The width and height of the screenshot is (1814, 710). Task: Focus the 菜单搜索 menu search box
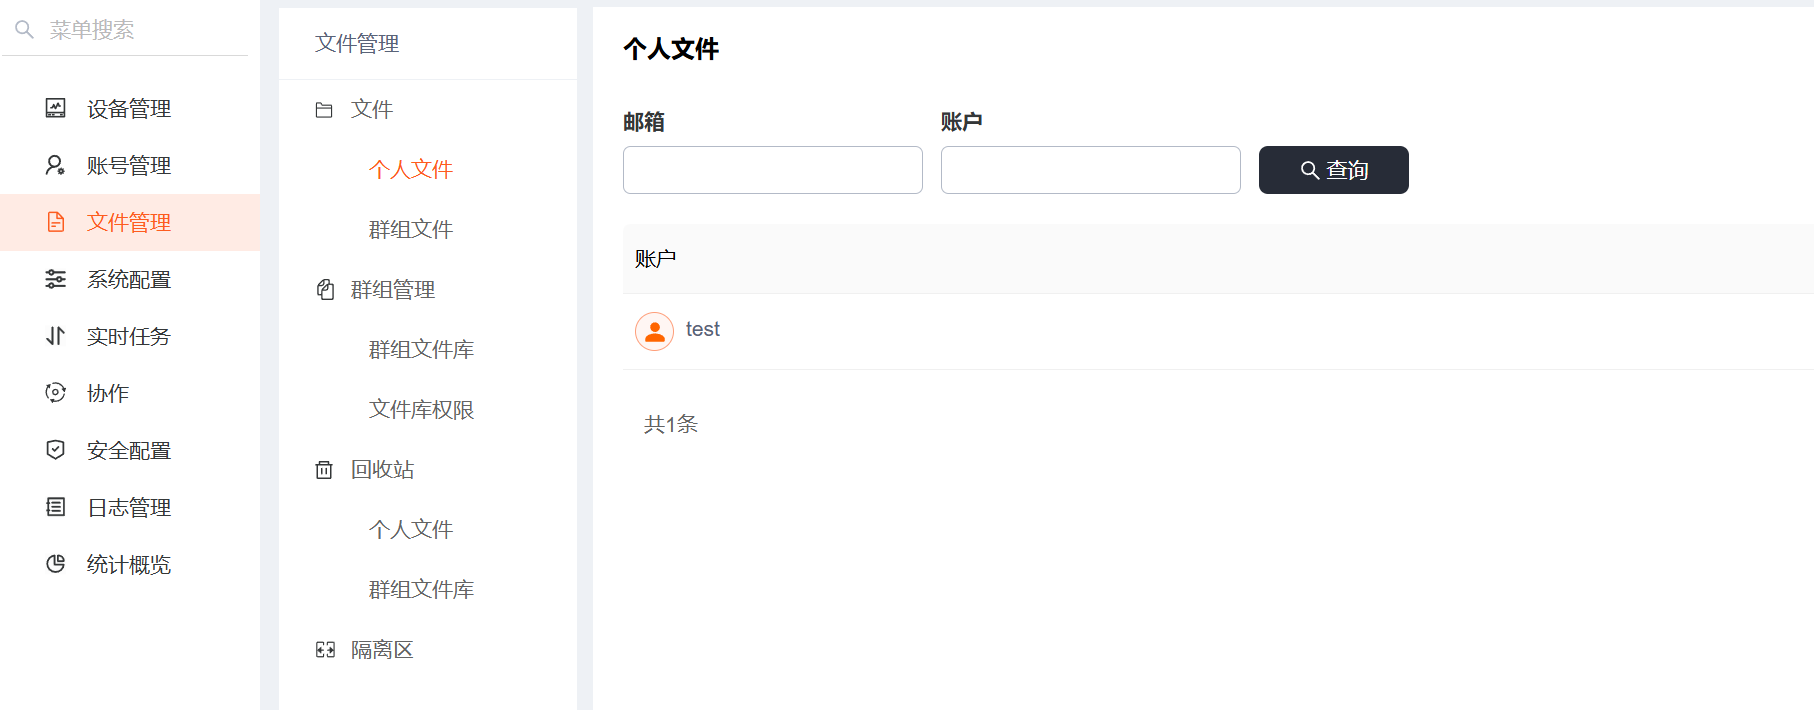[140, 30]
